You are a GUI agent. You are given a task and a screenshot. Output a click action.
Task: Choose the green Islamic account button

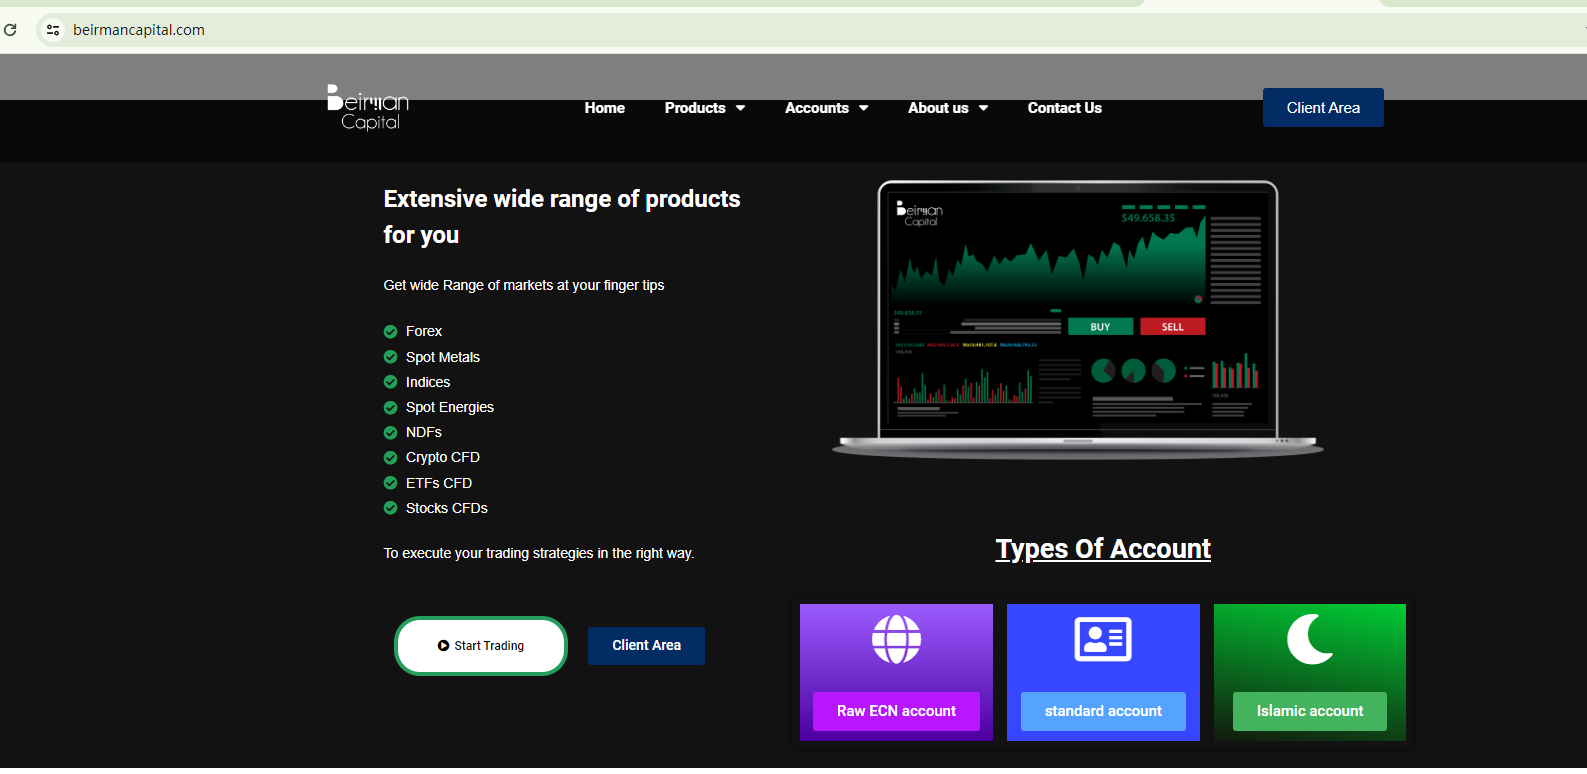(x=1309, y=711)
